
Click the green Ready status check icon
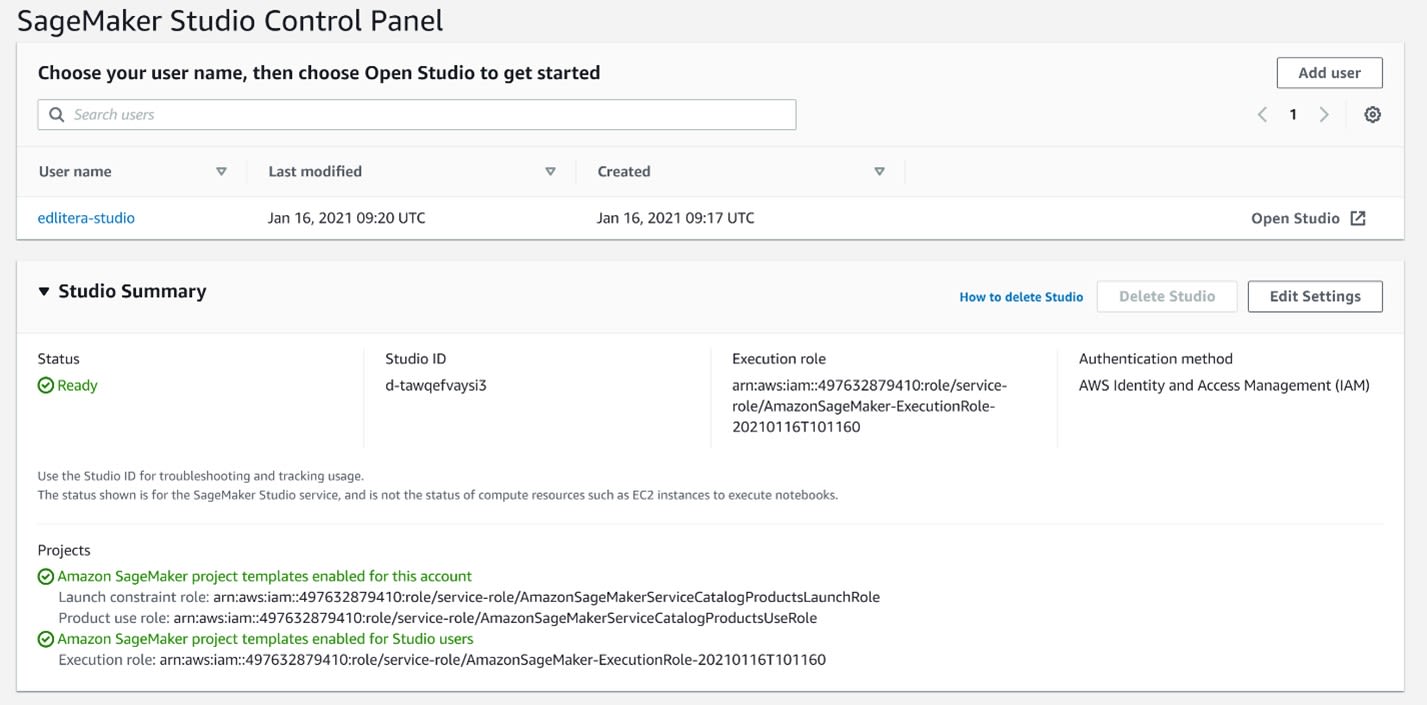coord(46,385)
